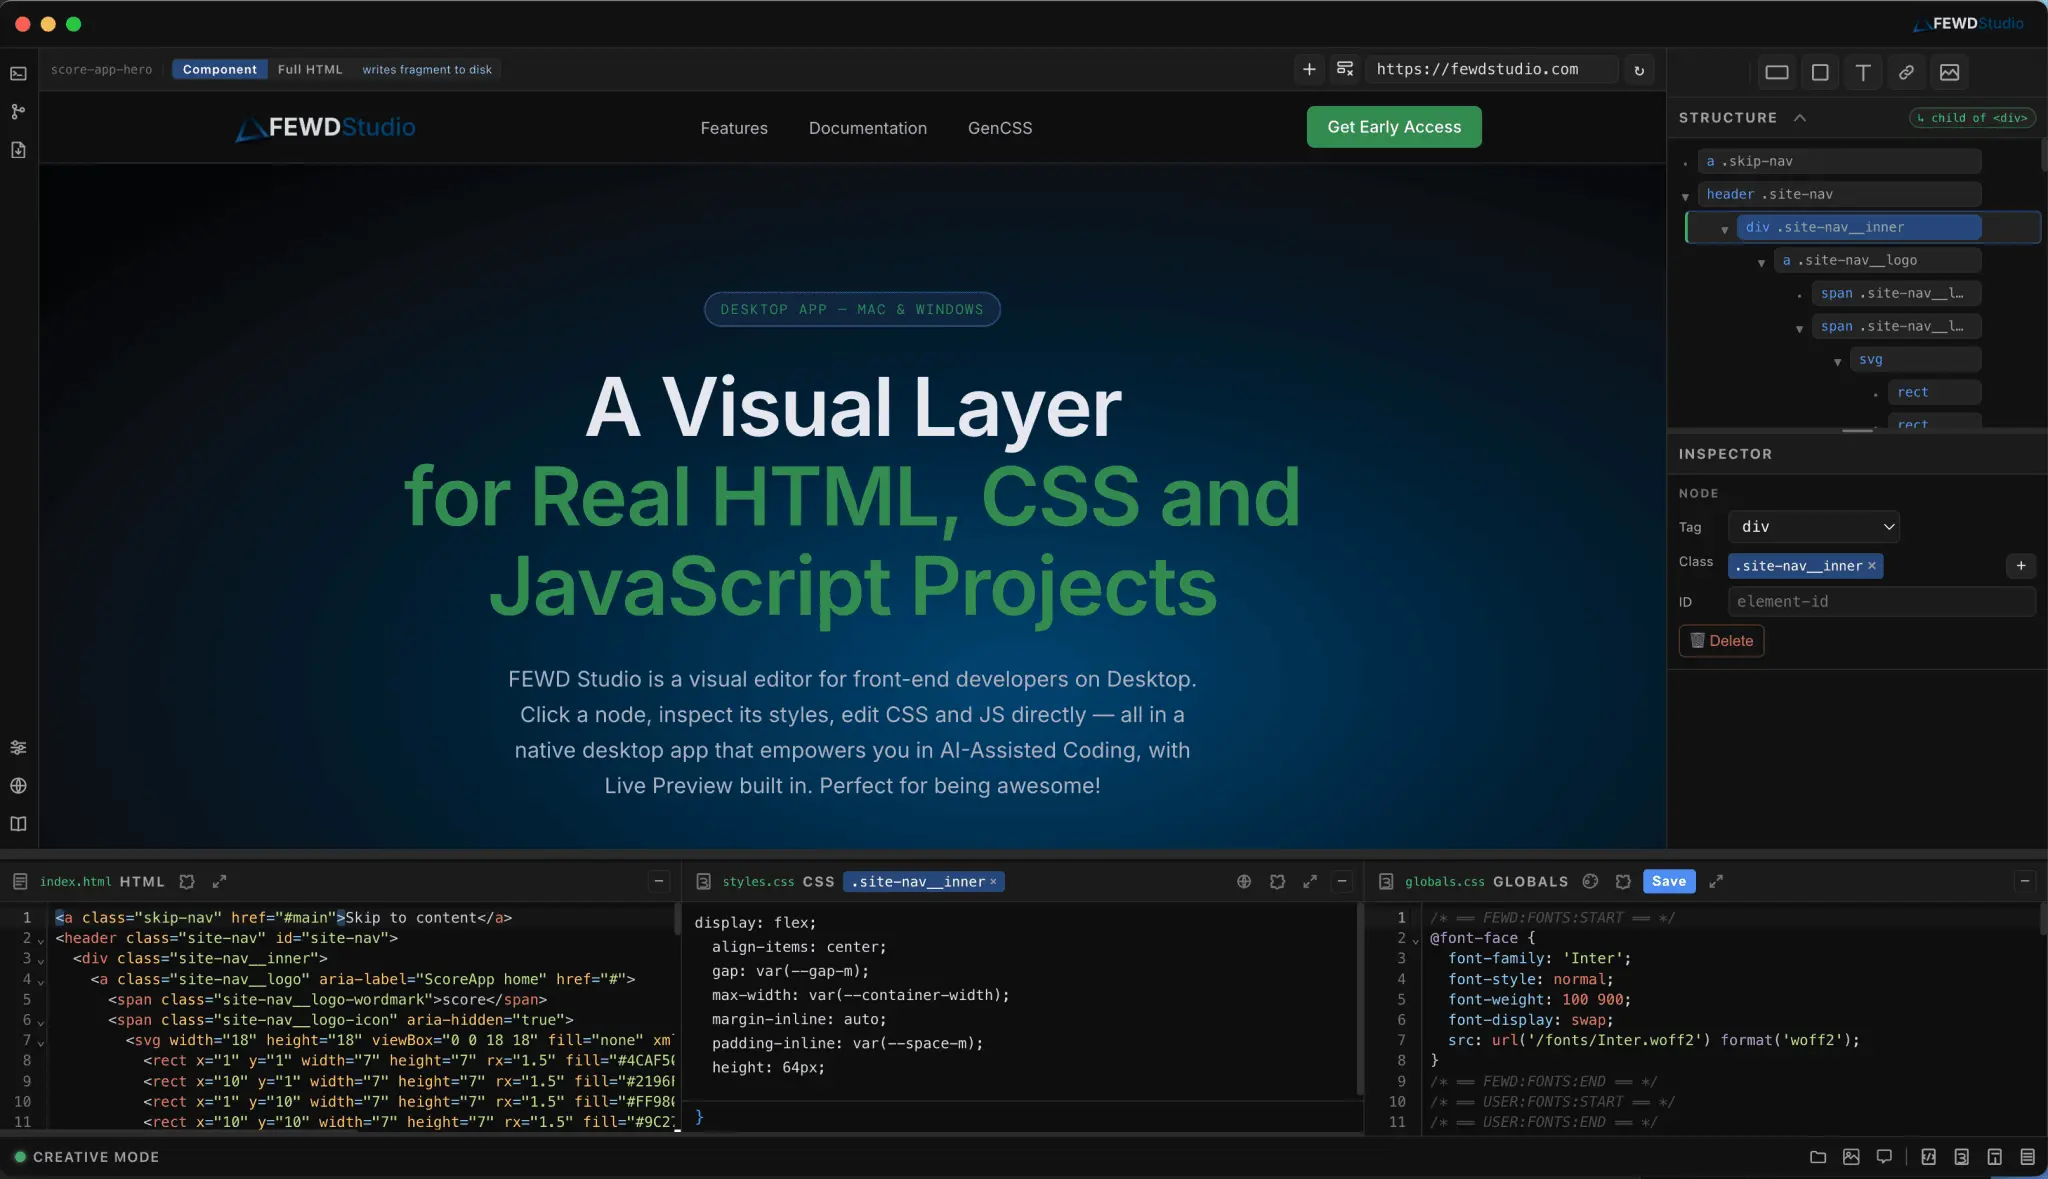Image resolution: width=2048 pixels, height=1179 pixels.
Task: Minimize the GLOBALS editor panel
Action: click(x=2025, y=881)
